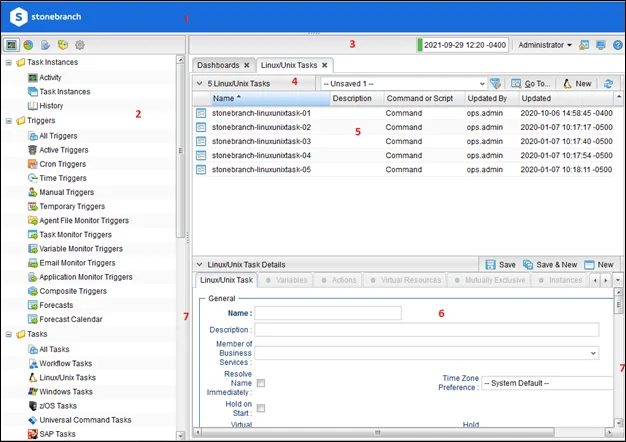Image resolution: width=626 pixels, height=442 pixels.
Task: Click the task details vertical scrollbar
Action: click(x=618, y=305)
